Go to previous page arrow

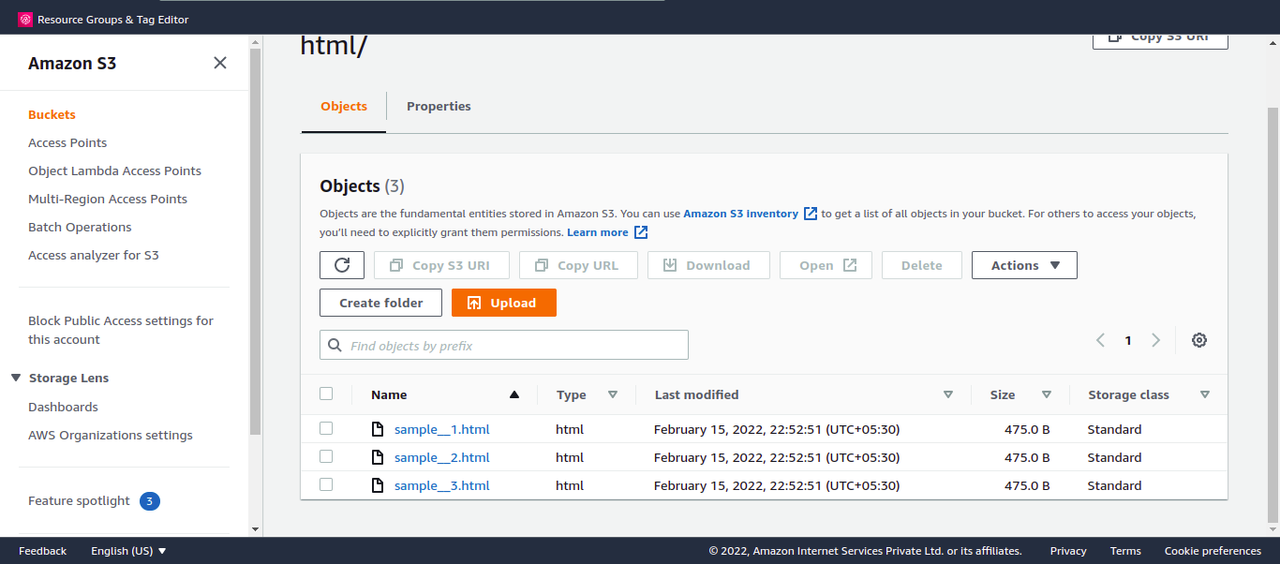(x=1100, y=340)
